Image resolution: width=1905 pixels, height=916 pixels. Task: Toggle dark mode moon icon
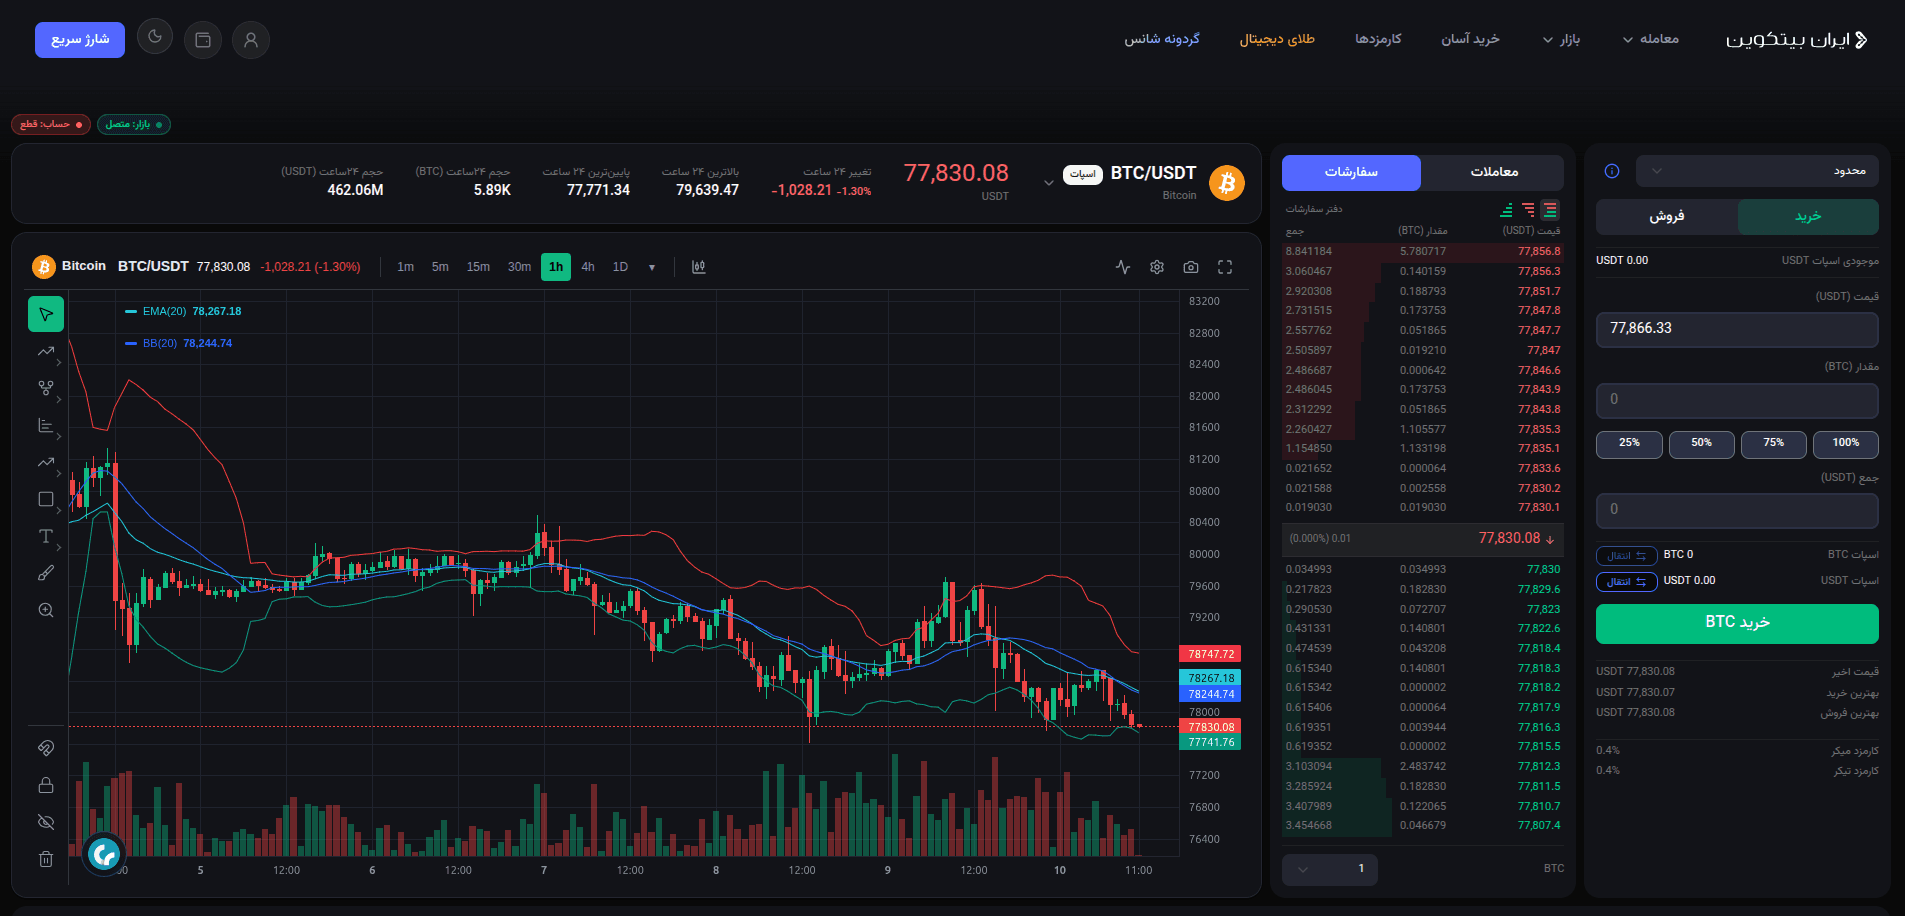(155, 37)
